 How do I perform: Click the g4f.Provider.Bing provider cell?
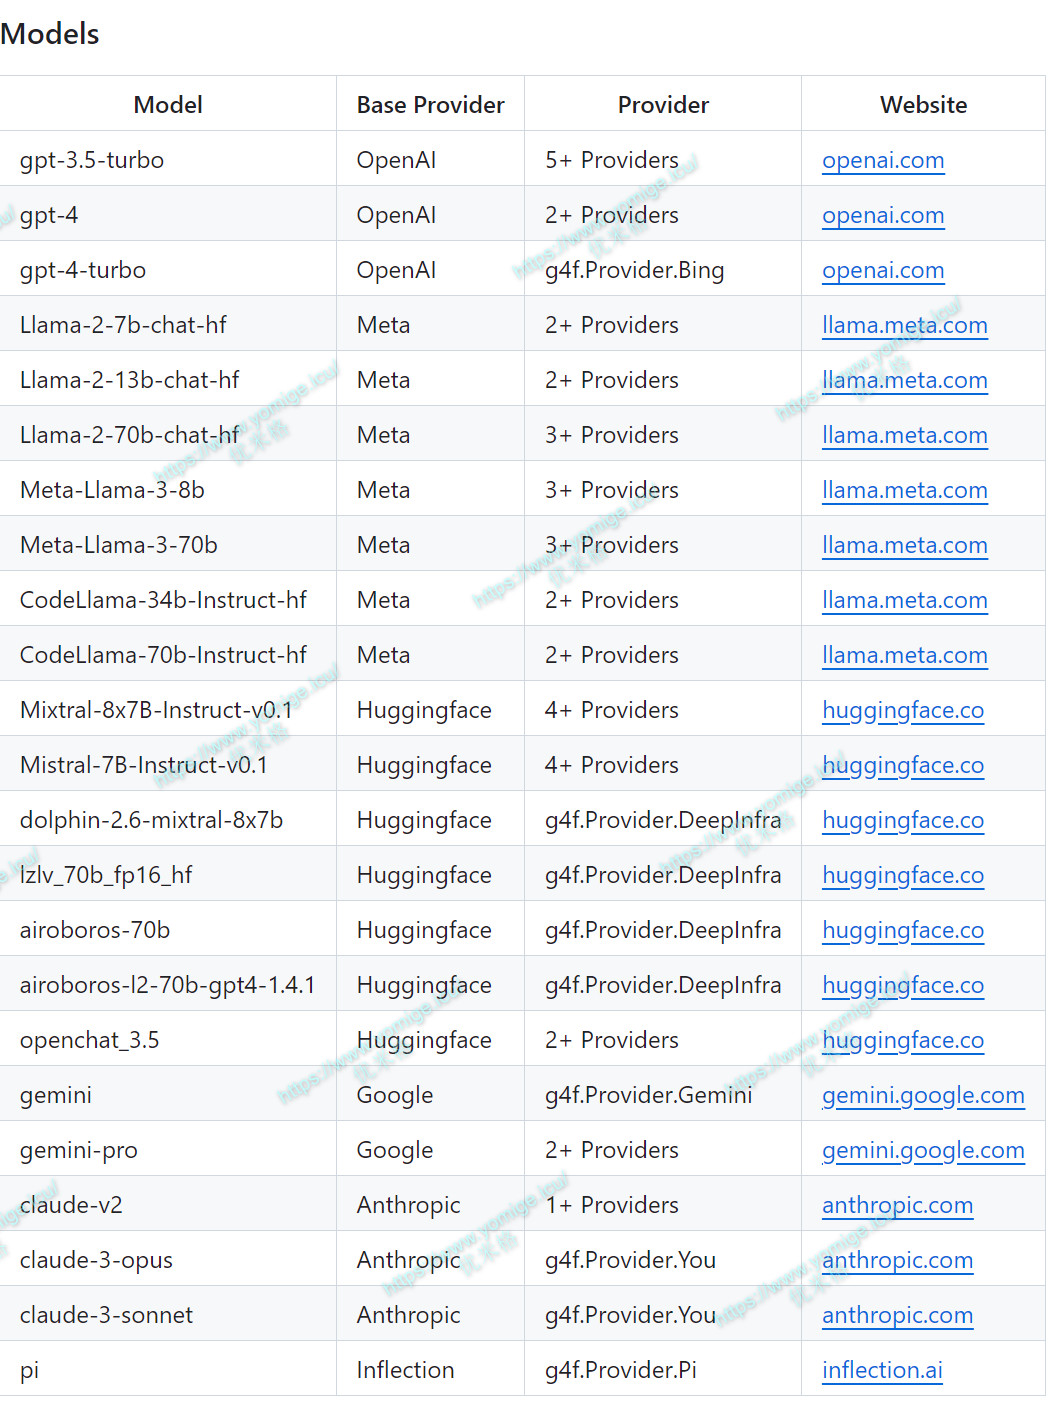634,271
